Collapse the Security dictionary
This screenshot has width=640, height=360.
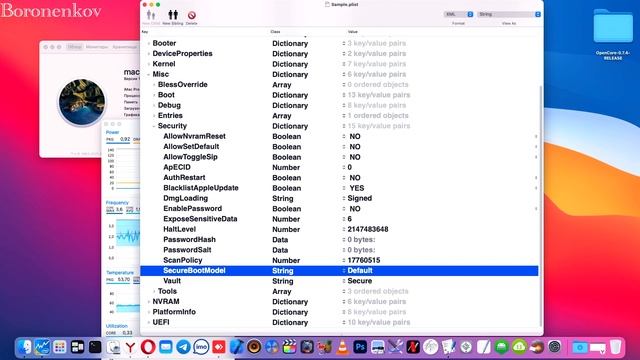(x=154, y=126)
